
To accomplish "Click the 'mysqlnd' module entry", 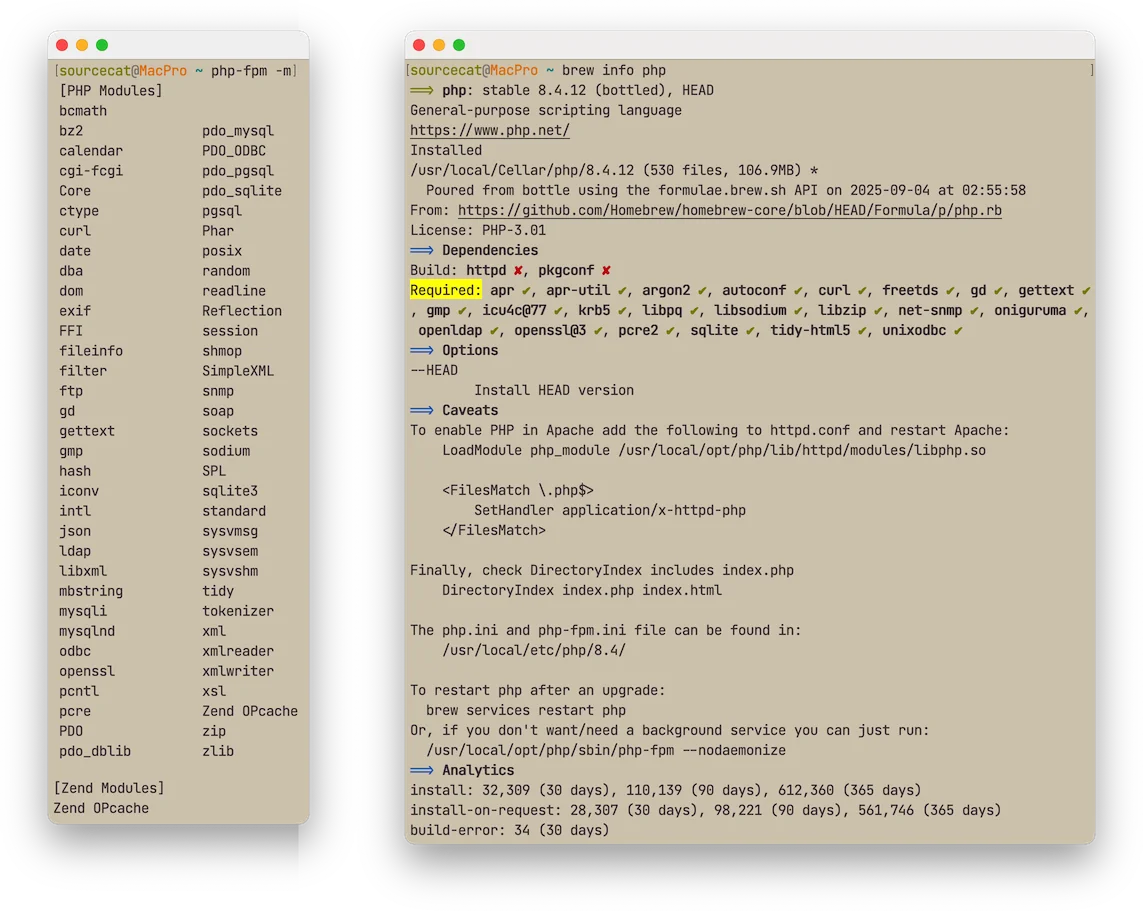I will pyautogui.click(x=87, y=631).
